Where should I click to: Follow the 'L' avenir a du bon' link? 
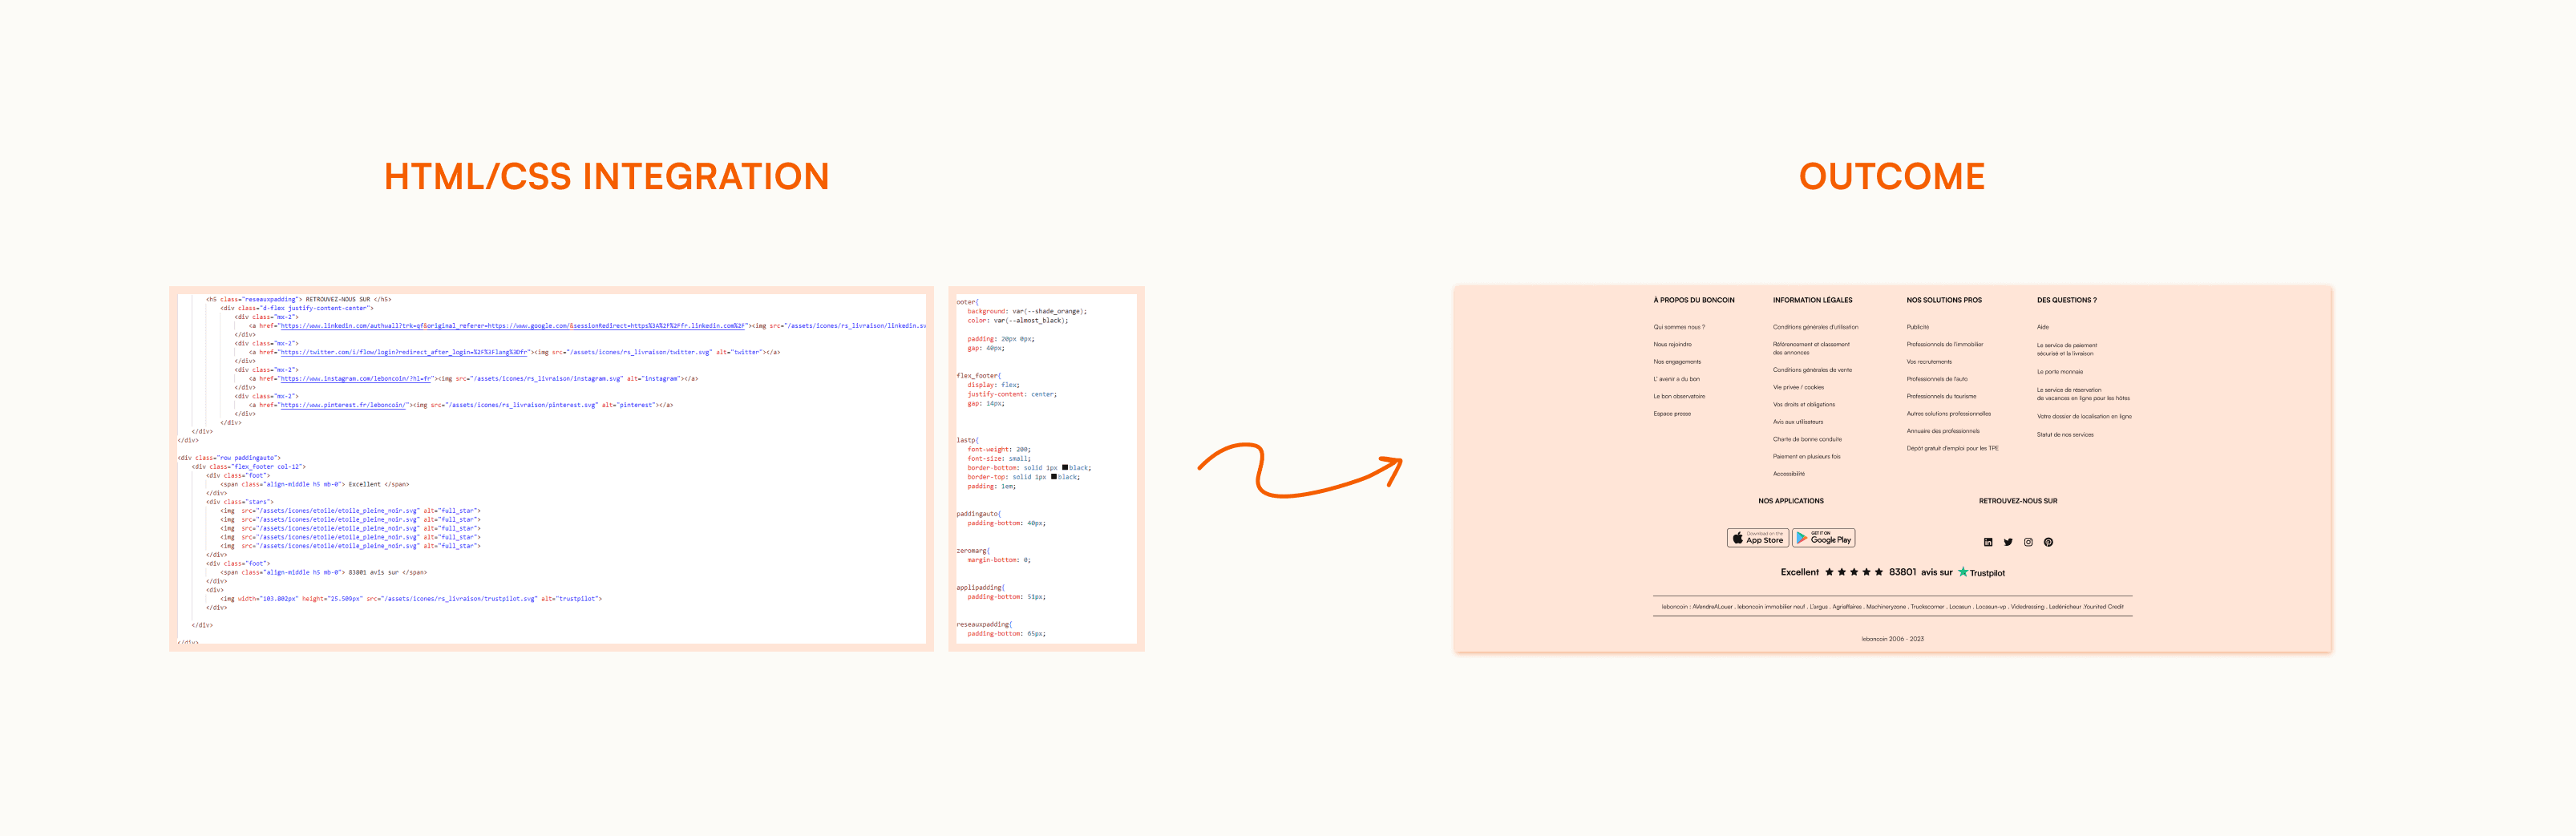[x=1676, y=379]
